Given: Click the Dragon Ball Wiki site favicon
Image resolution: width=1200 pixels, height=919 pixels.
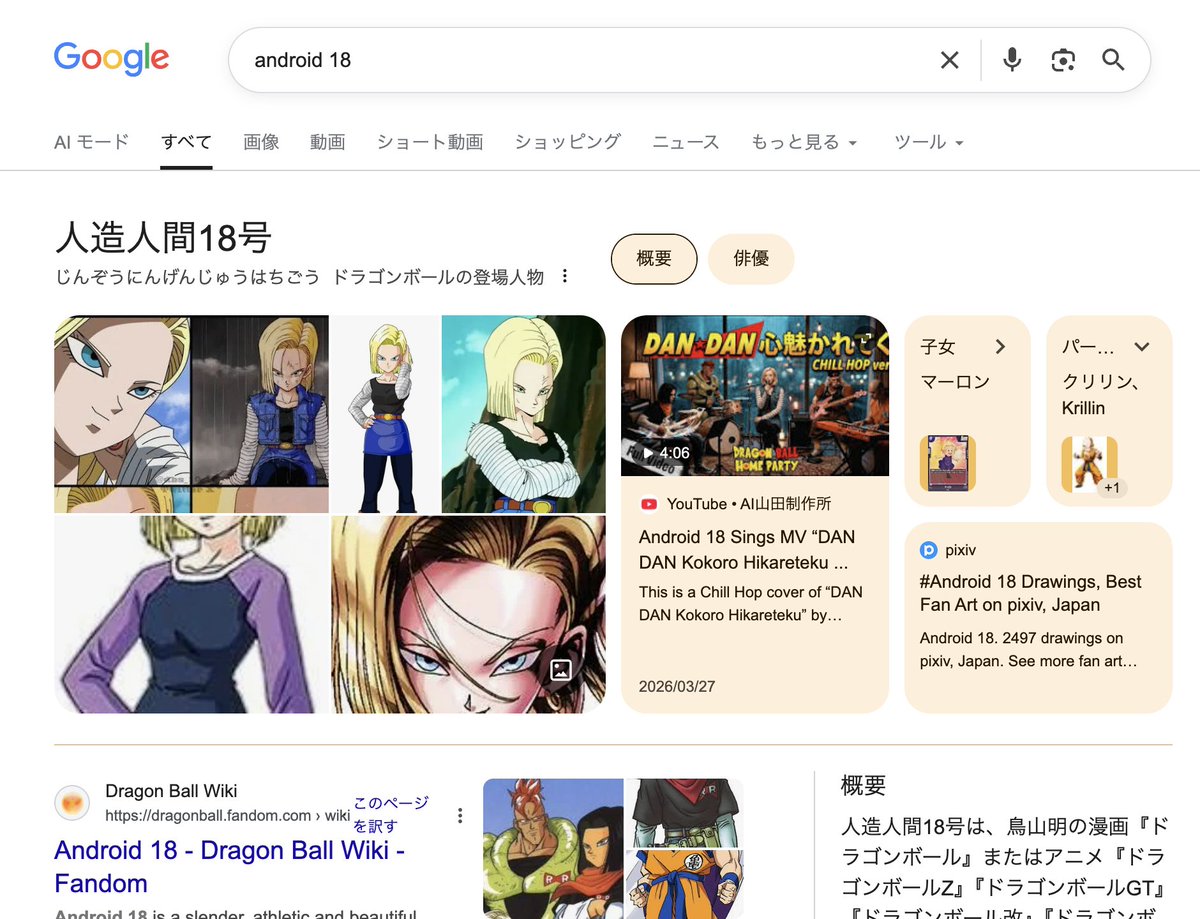Looking at the screenshot, I should coord(72,803).
